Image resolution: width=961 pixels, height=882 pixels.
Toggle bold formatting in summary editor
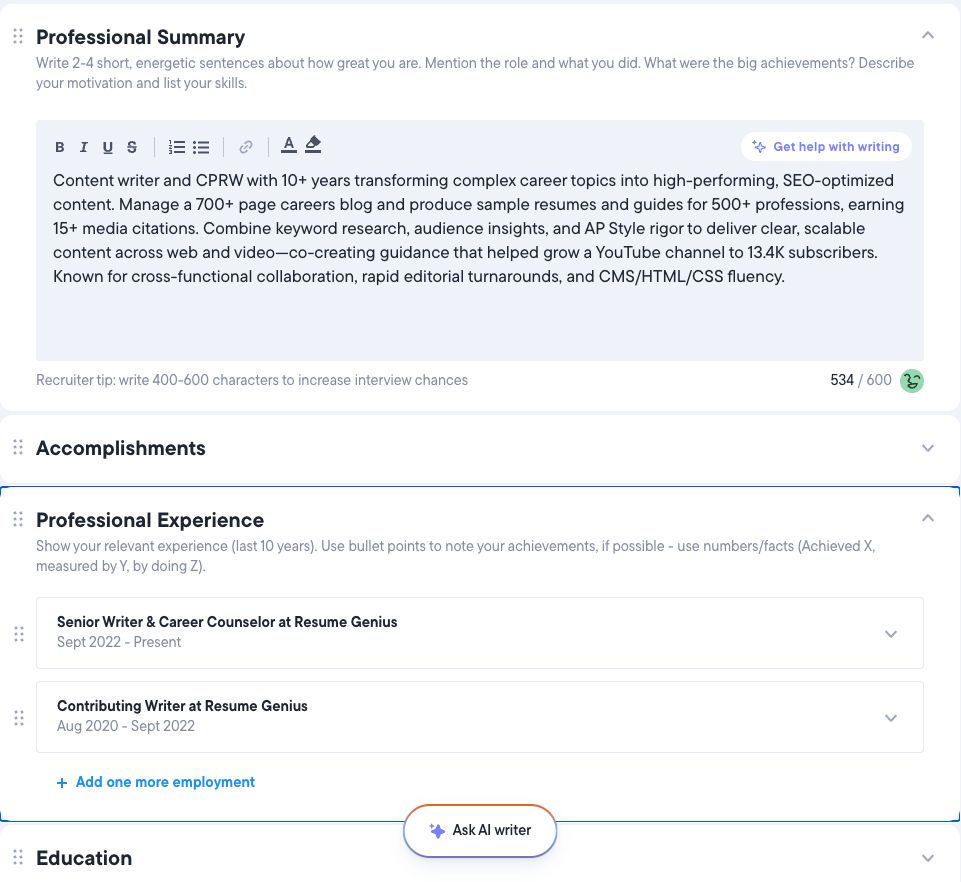(60, 148)
